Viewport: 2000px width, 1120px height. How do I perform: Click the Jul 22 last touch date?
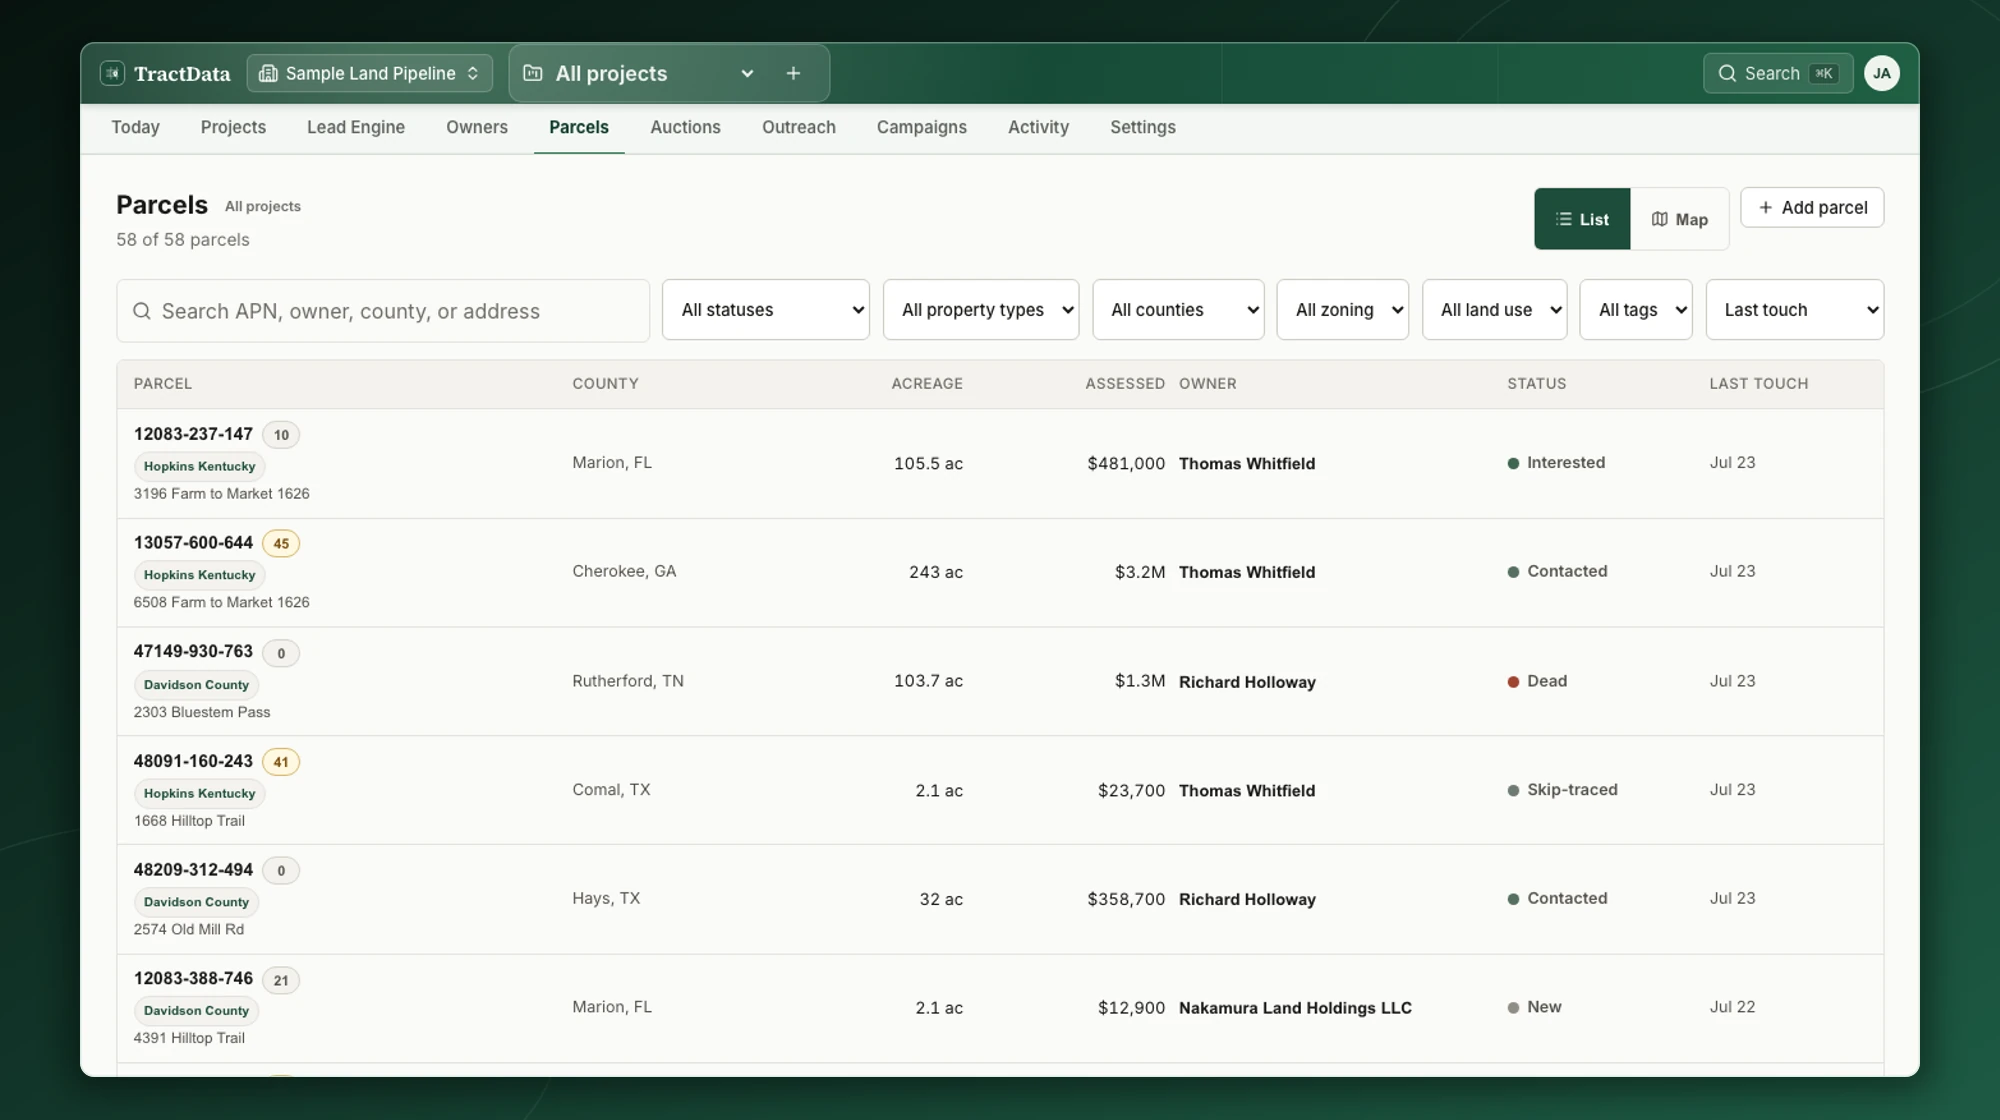click(x=1732, y=1008)
